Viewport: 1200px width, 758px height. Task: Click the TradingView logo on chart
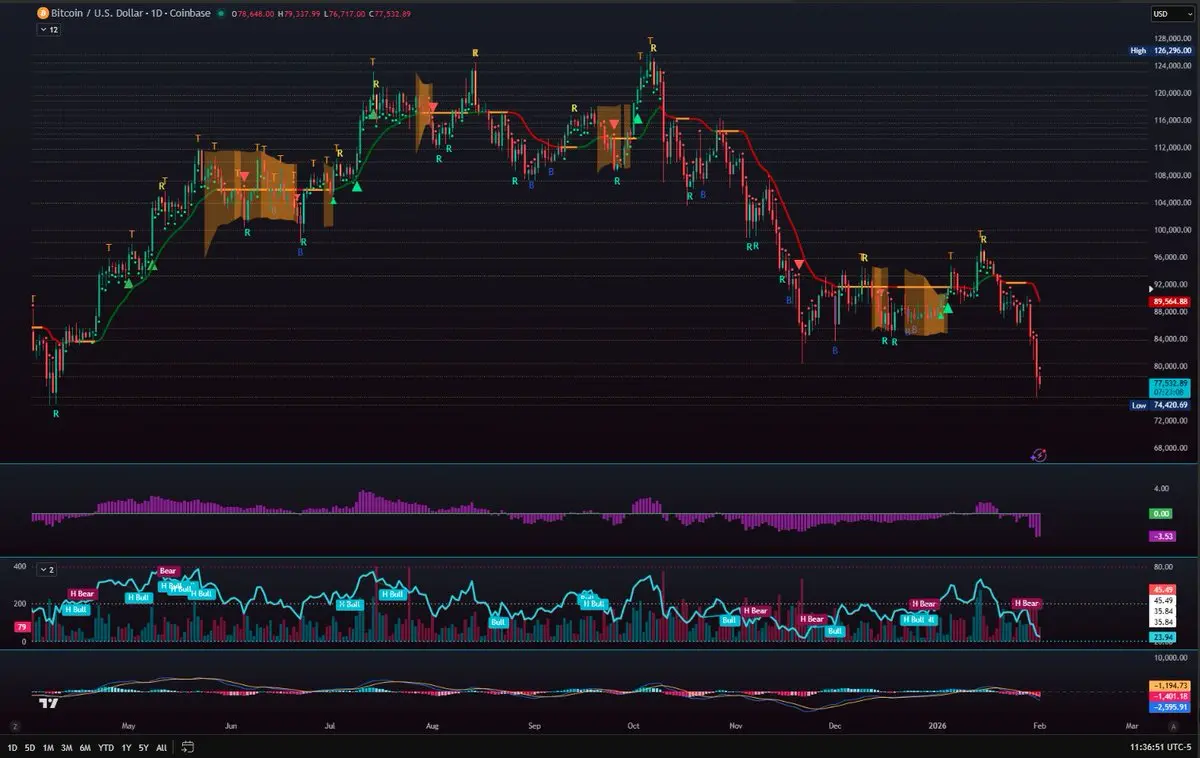(x=48, y=703)
